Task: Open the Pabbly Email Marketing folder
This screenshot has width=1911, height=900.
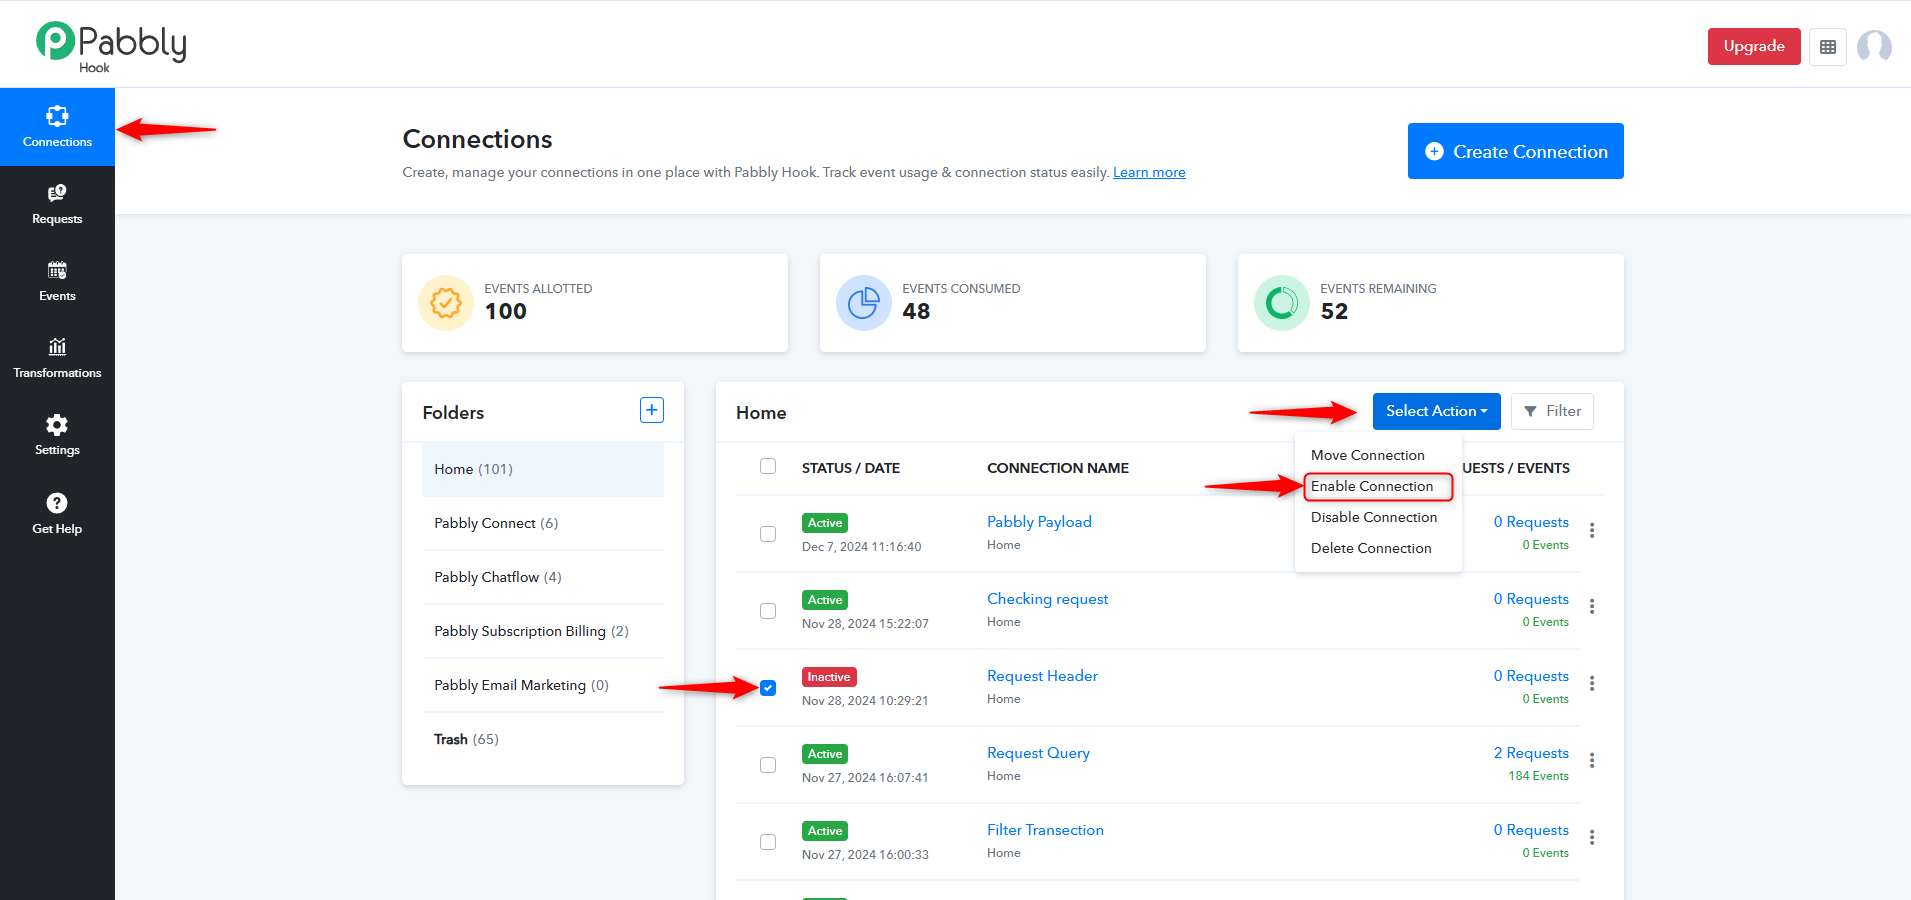Action: point(543,685)
